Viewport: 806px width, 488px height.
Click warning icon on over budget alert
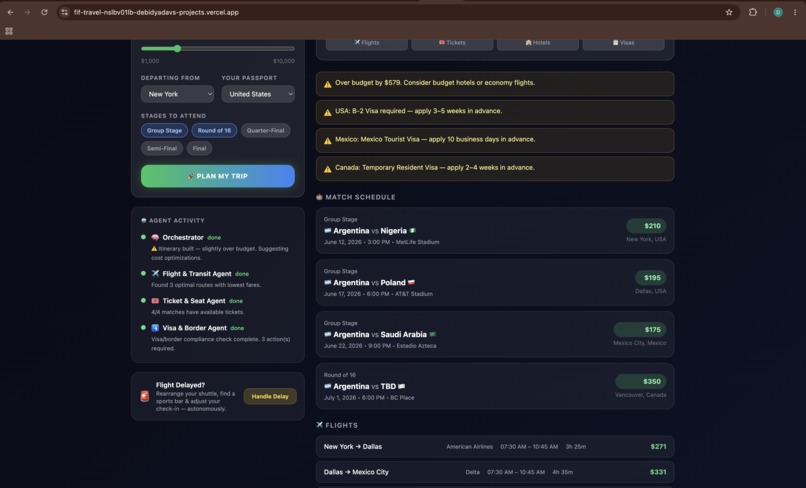[327, 84]
